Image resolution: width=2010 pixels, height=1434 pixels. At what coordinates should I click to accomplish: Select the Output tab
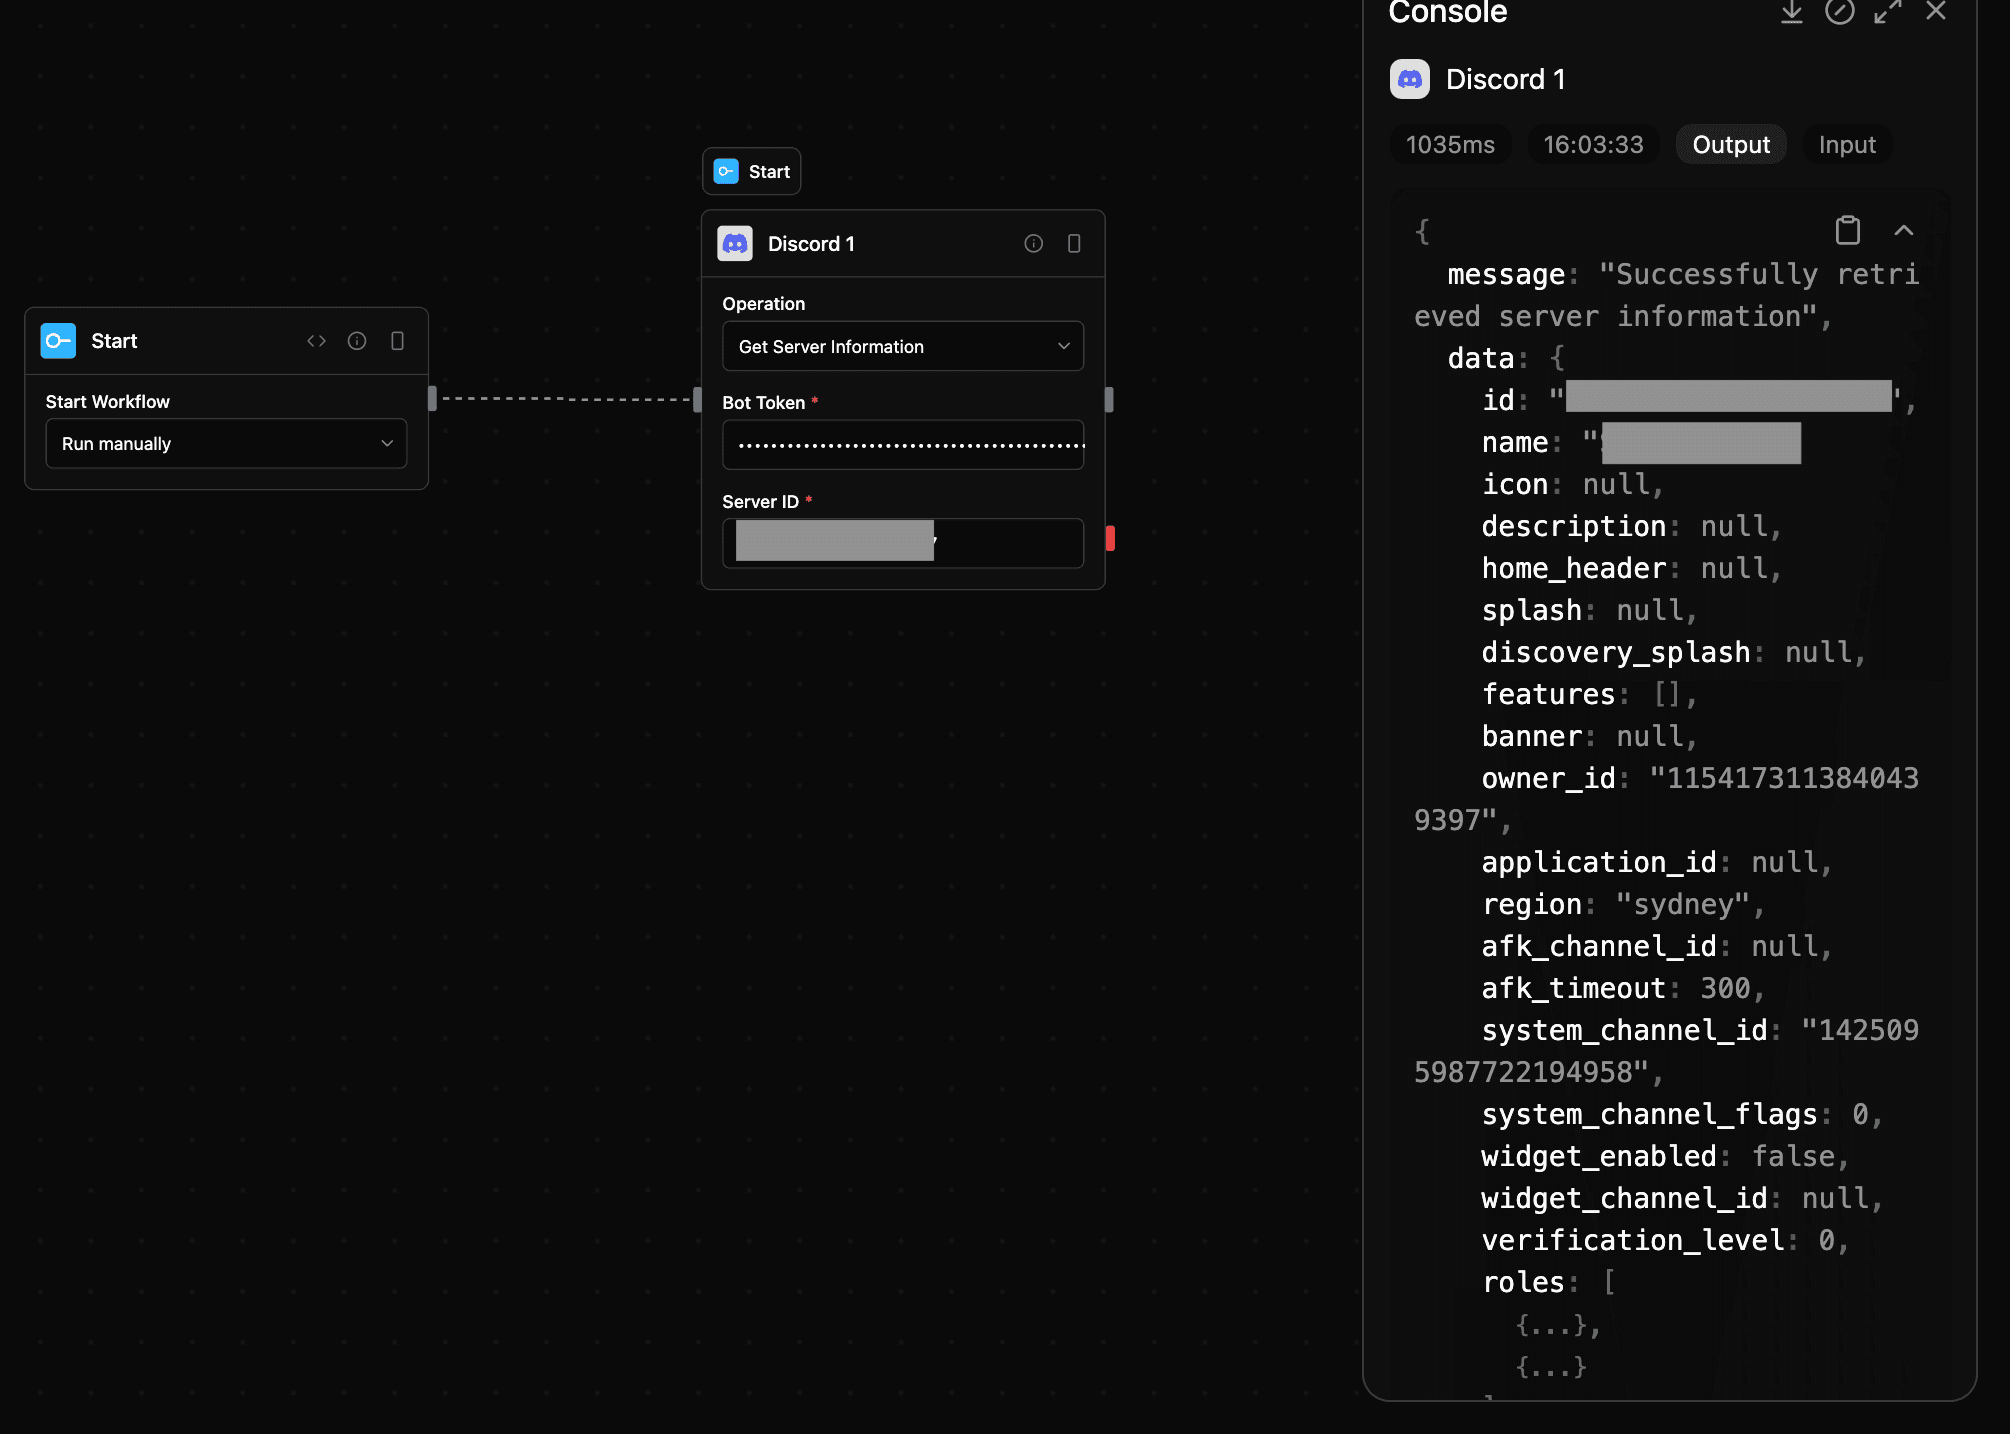tap(1730, 144)
